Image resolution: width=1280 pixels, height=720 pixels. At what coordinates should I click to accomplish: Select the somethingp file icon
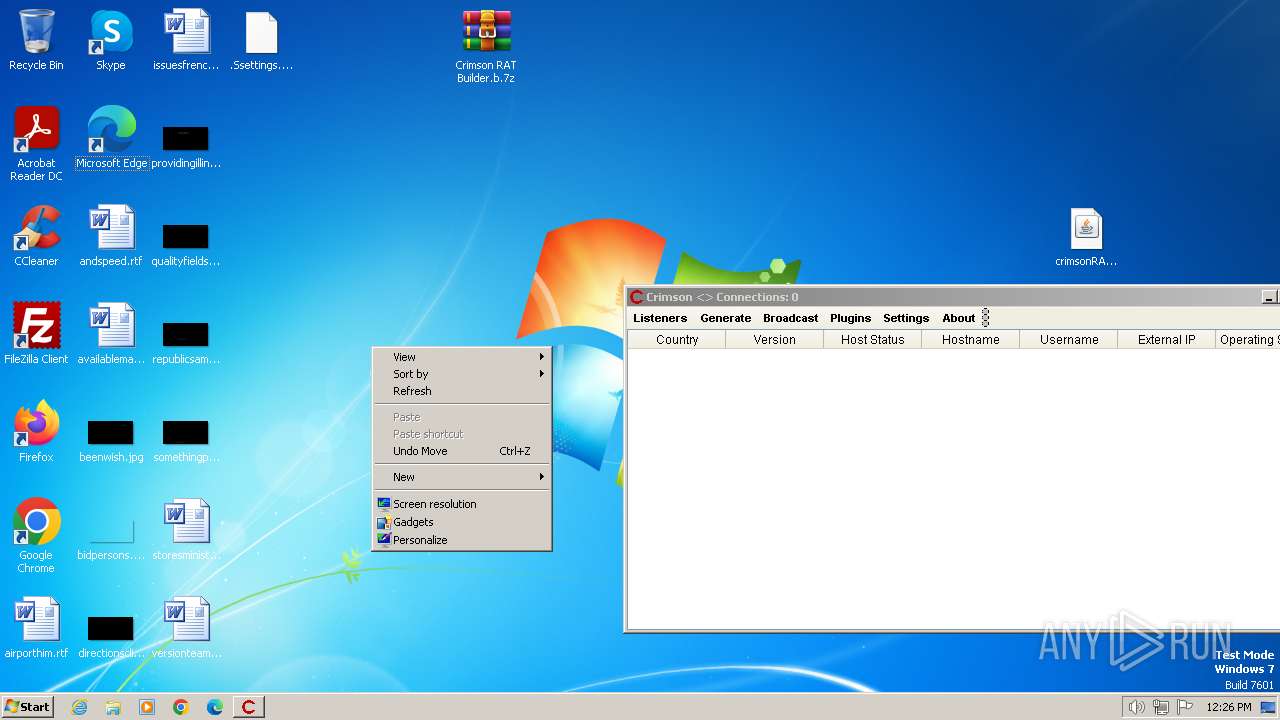(186, 440)
